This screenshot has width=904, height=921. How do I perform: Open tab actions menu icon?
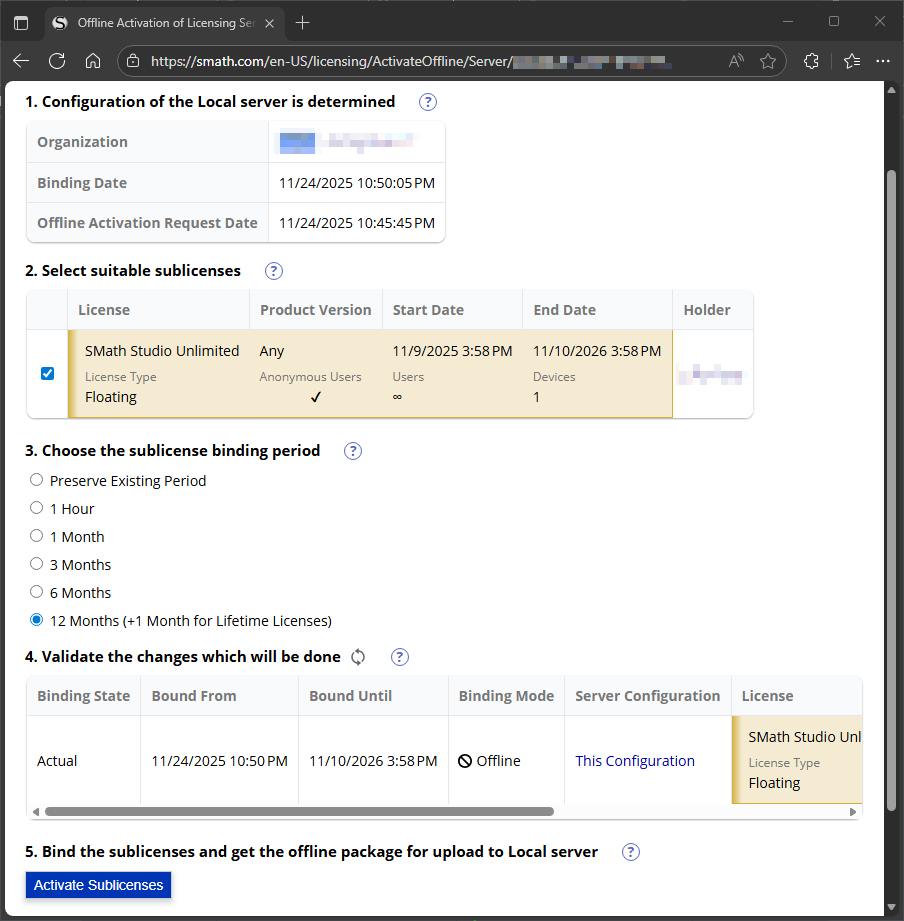pyautogui.click(x=21, y=23)
